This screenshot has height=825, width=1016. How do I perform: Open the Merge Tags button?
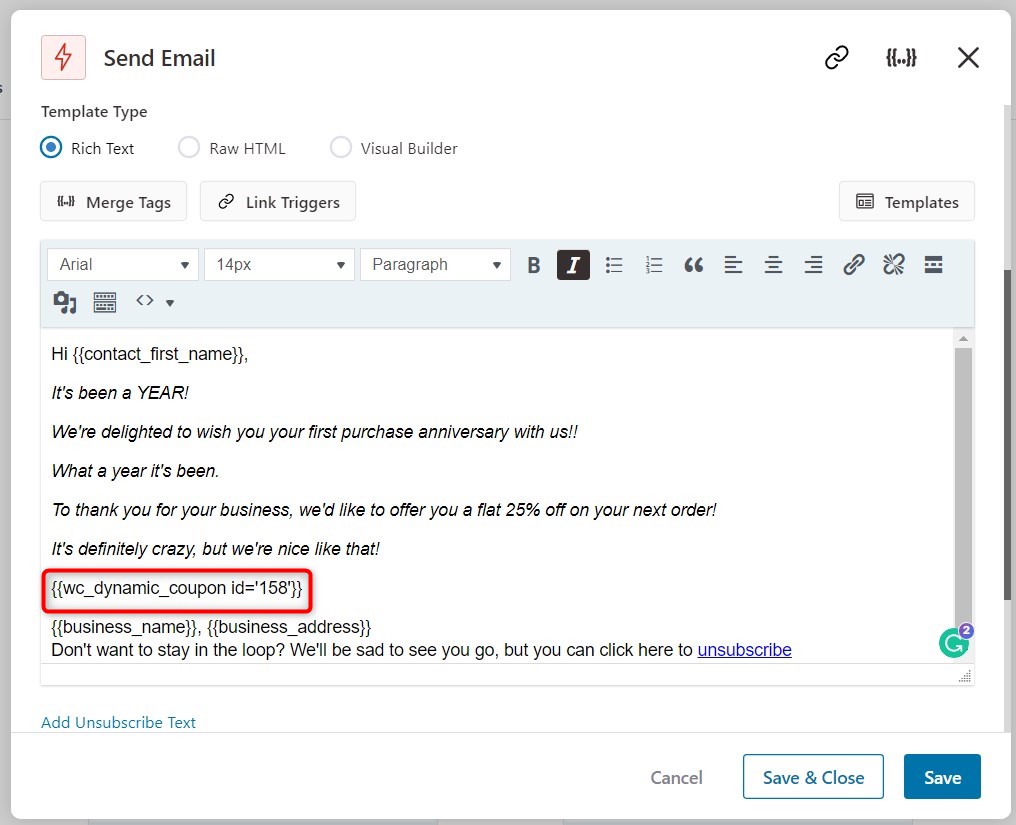coord(113,202)
